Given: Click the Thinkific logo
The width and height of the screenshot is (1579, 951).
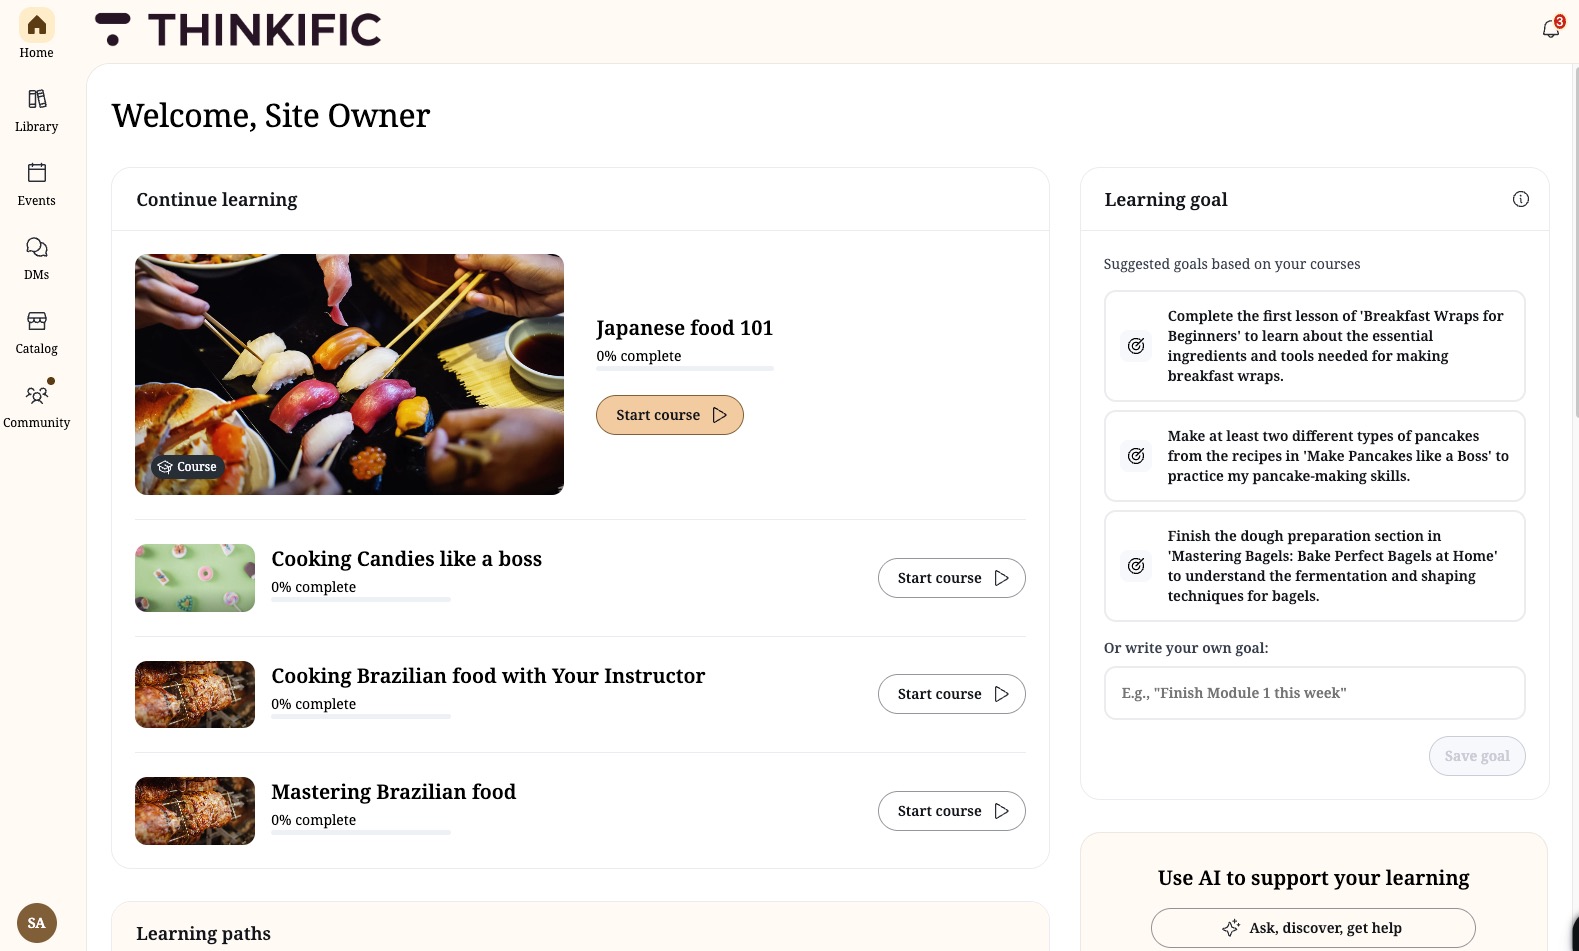Looking at the screenshot, I should [x=238, y=30].
